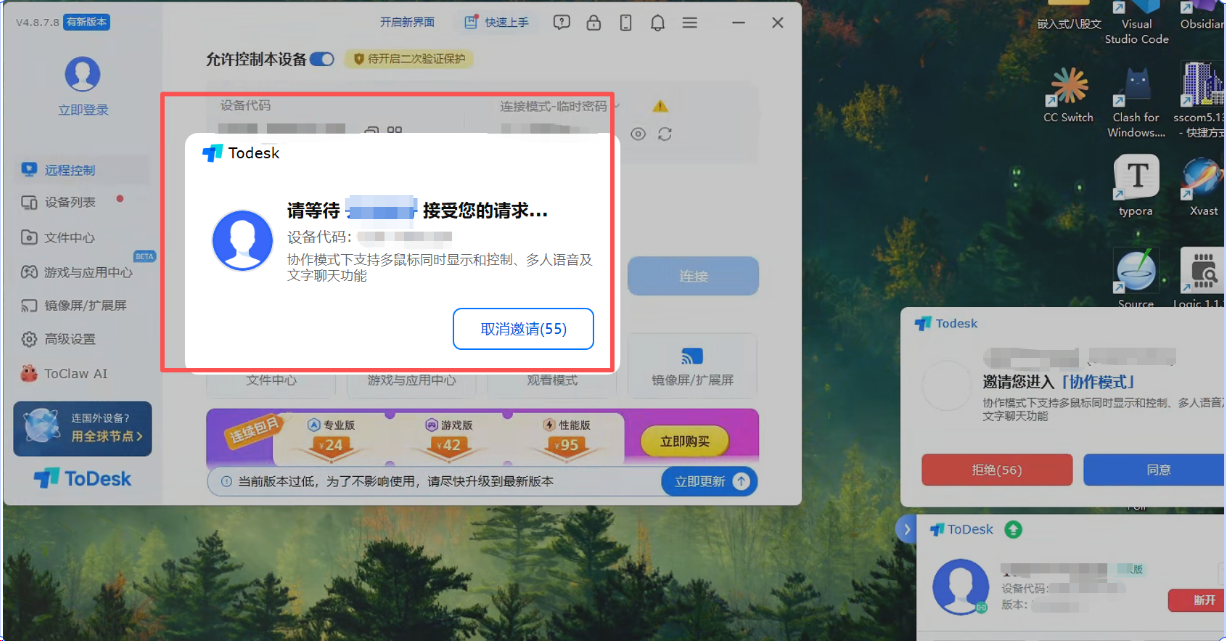This screenshot has height=641, width=1226.
Task: Expand the side panel with the blue chevron
Action: (x=907, y=530)
